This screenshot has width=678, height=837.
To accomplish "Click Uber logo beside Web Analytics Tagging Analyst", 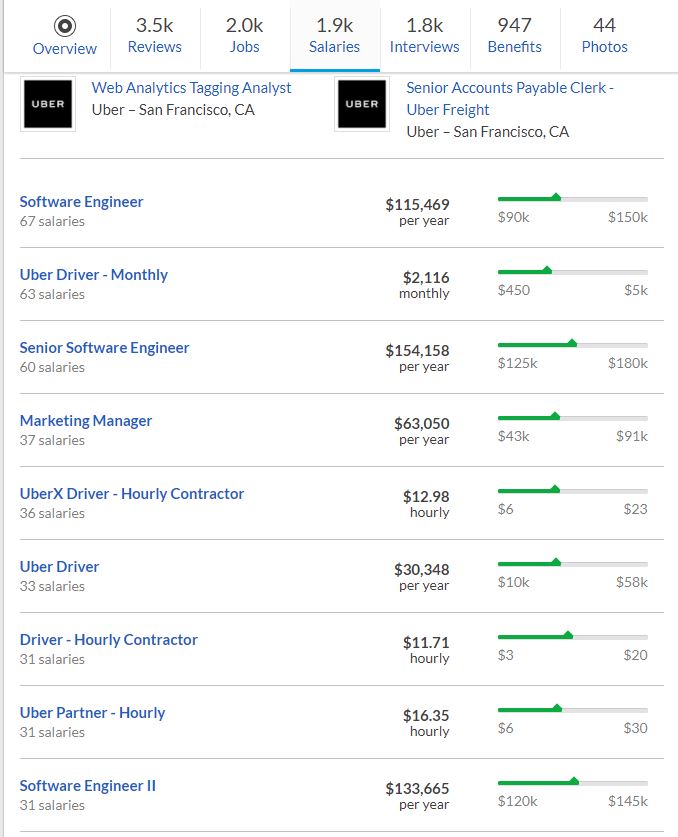I will (x=48, y=104).
